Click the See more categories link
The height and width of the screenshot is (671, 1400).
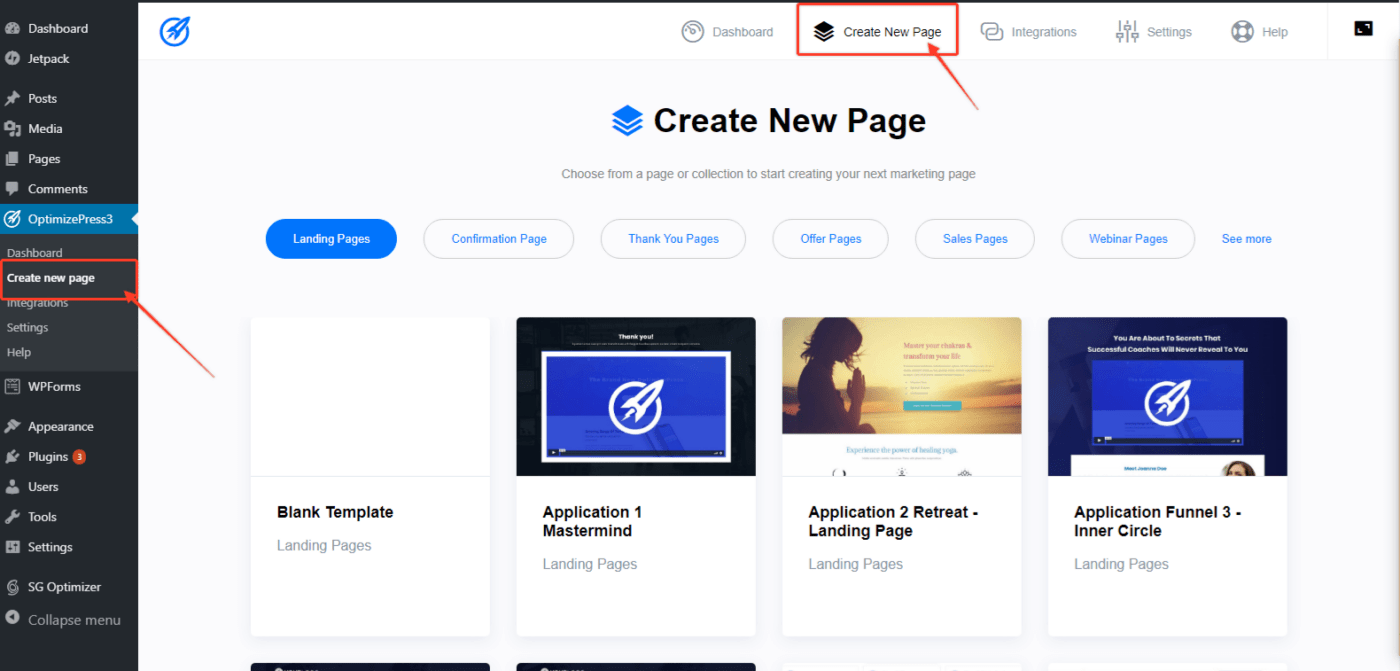click(x=1246, y=239)
